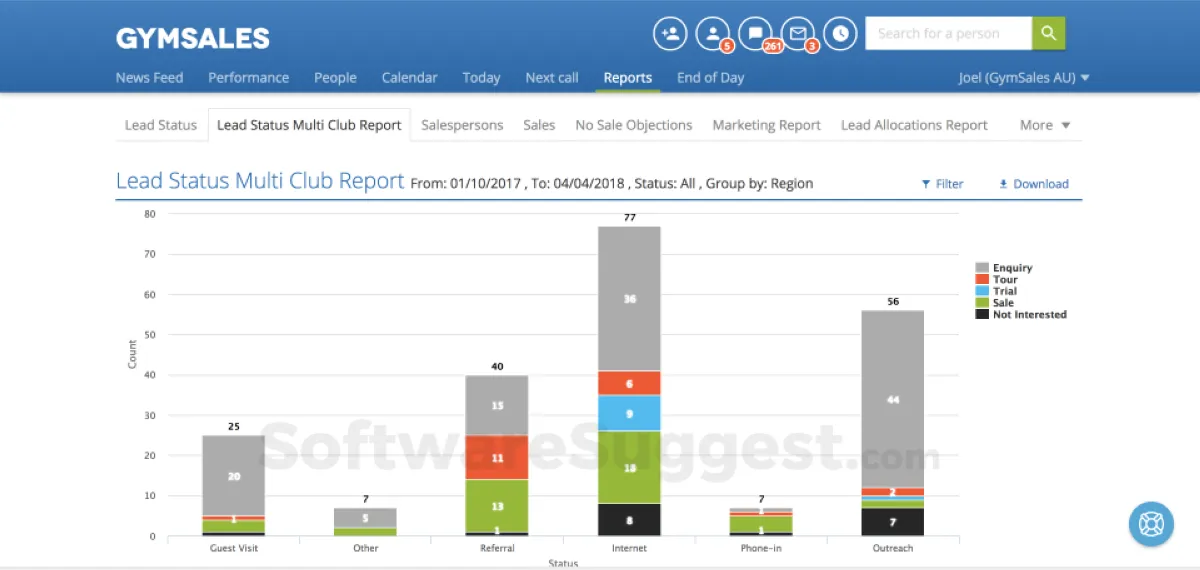Image resolution: width=1200 pixels, height=570 pixels.
Task: Toggle the Trial series in the legend
Action: [x=997, y=291]
